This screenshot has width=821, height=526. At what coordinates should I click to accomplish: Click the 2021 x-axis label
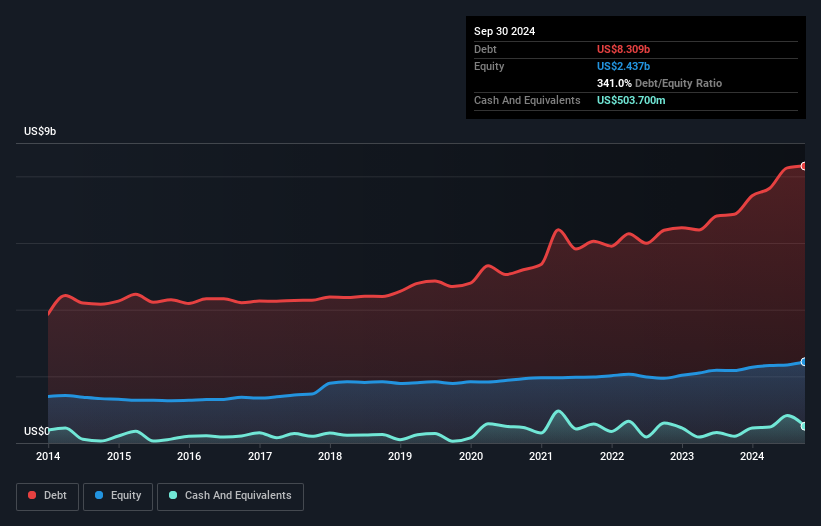click(541, 456)
